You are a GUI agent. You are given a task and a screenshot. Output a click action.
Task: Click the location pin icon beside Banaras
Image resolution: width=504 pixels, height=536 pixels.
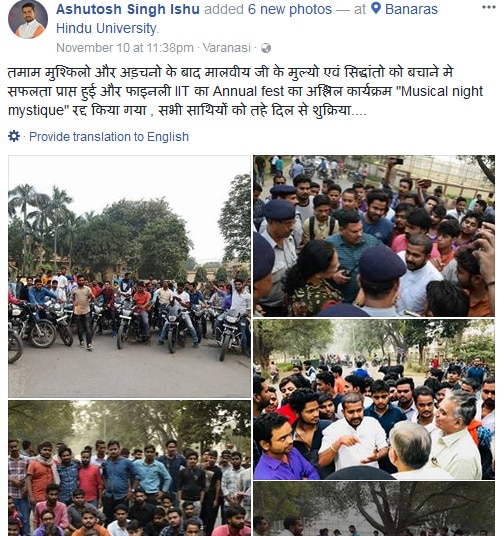pyautogui.click(x=376, y=9)
